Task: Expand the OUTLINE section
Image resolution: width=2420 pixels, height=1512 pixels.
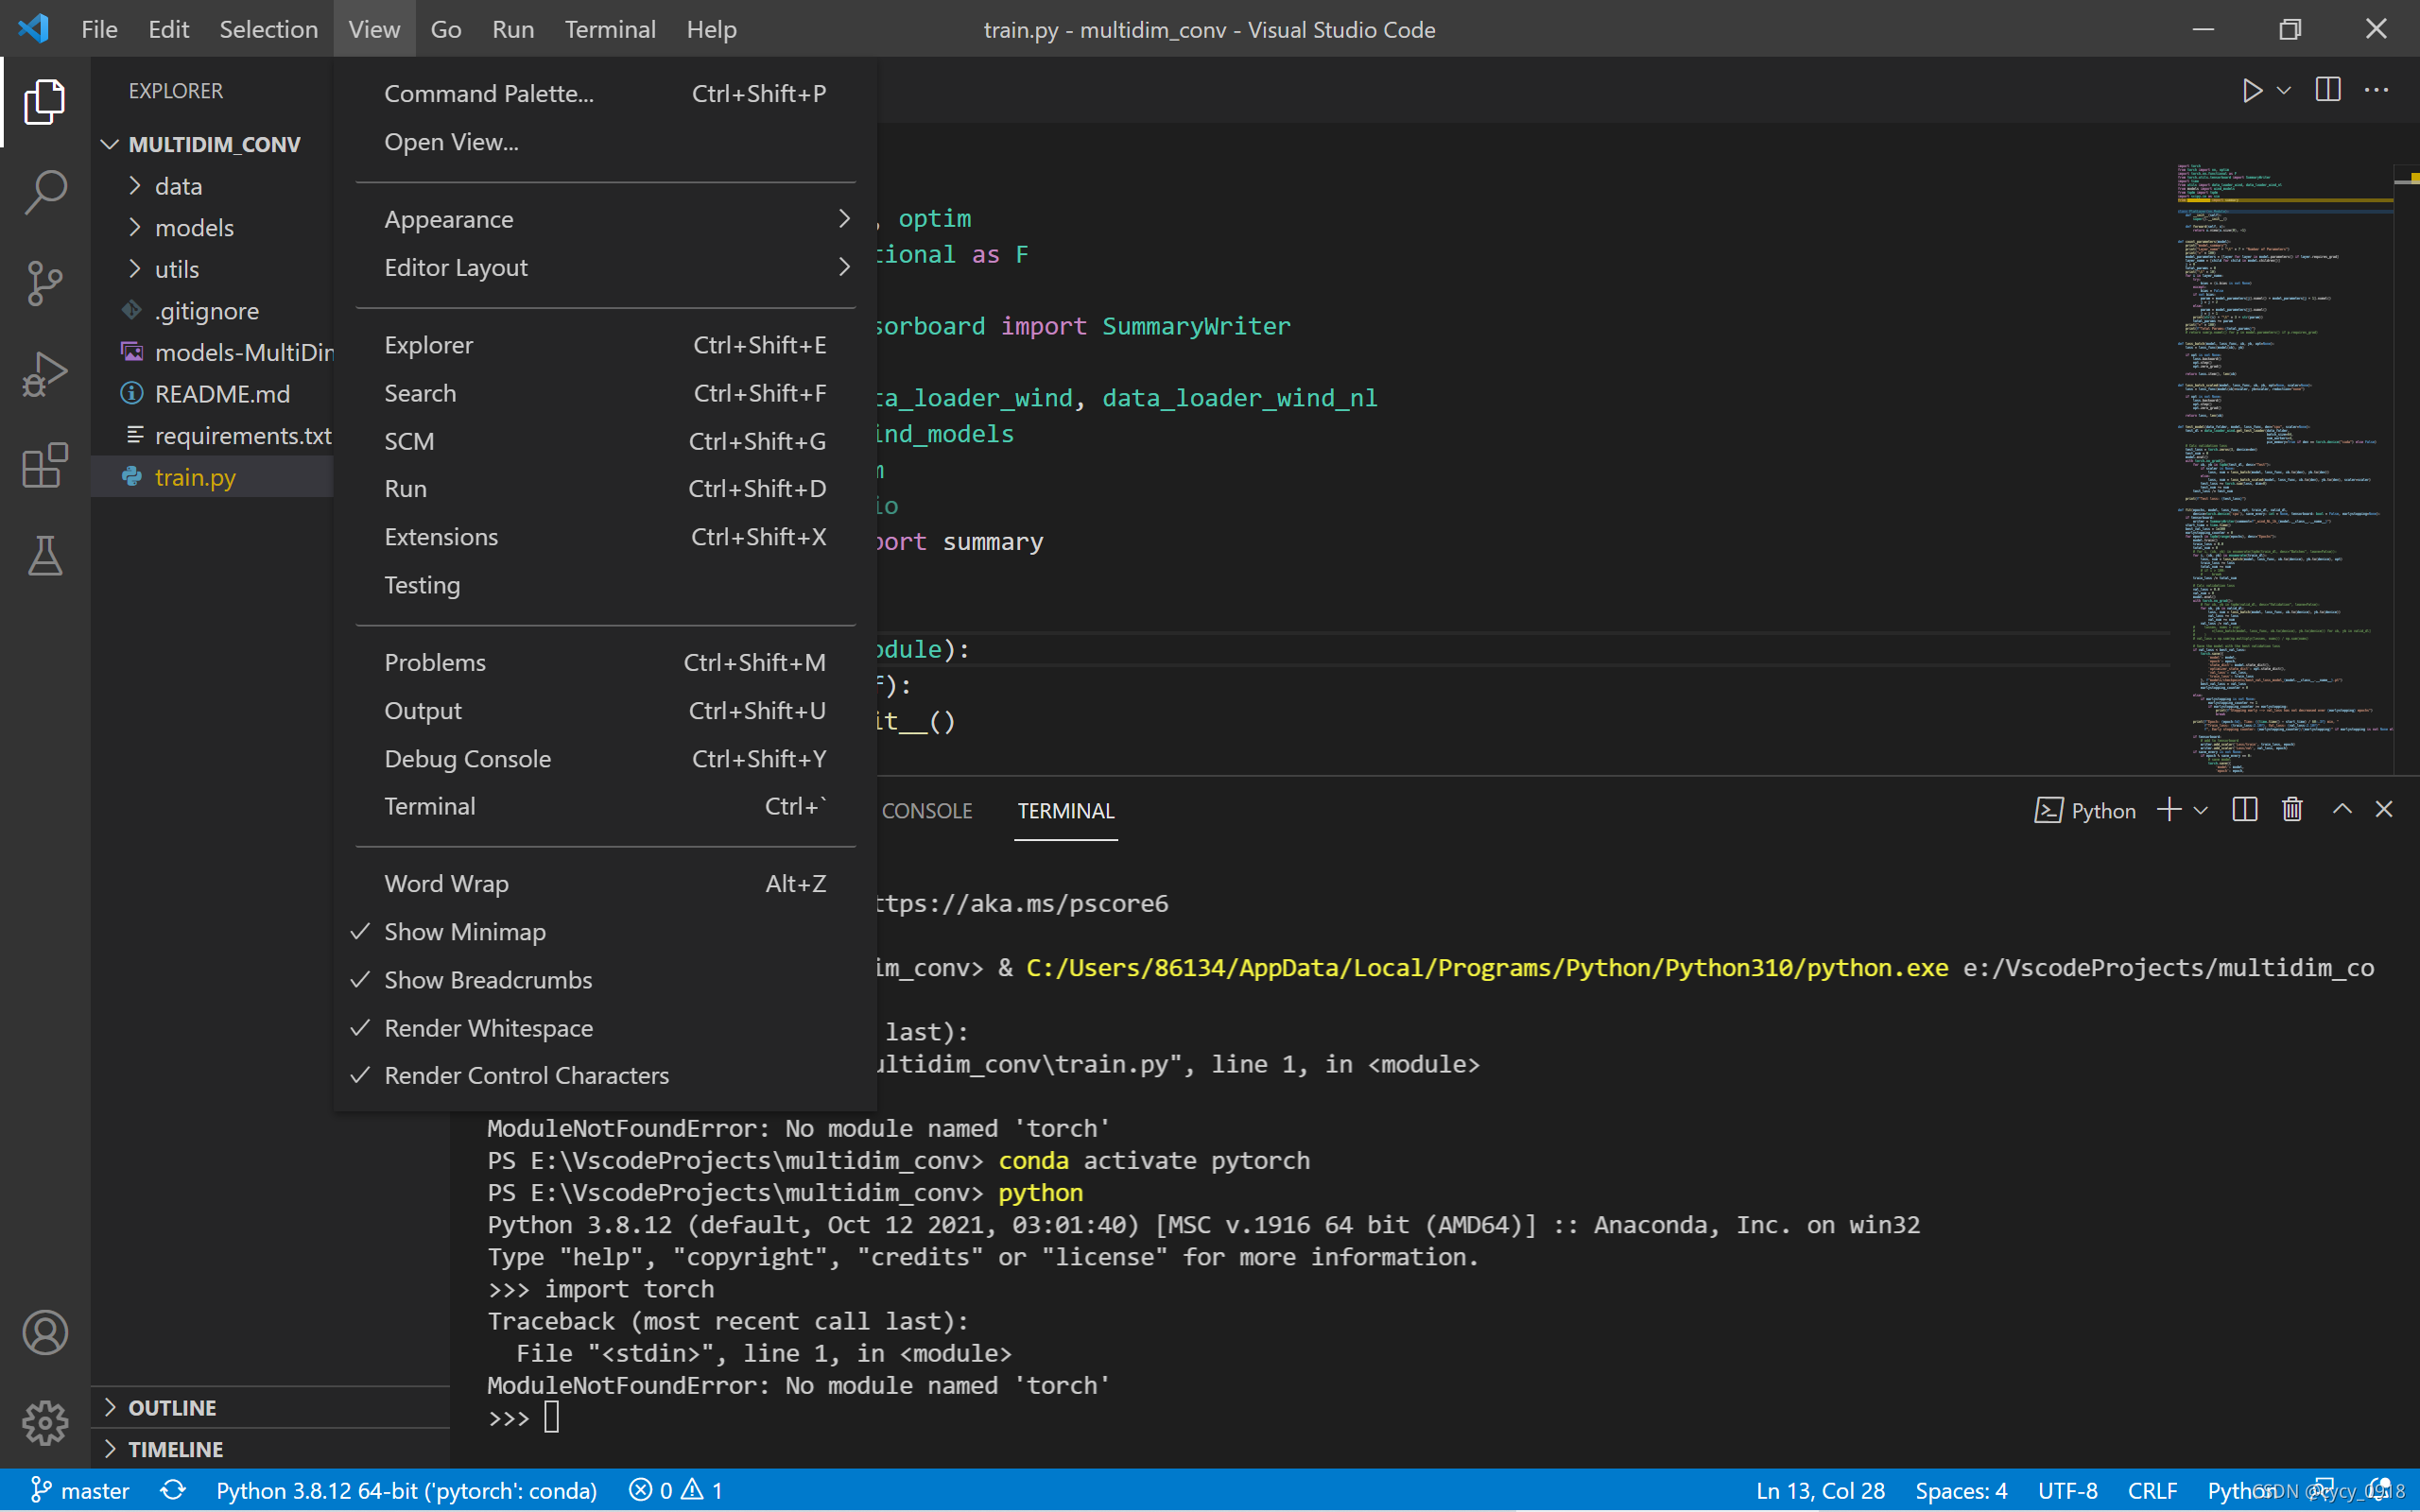Action: (x=172, y=1407)
